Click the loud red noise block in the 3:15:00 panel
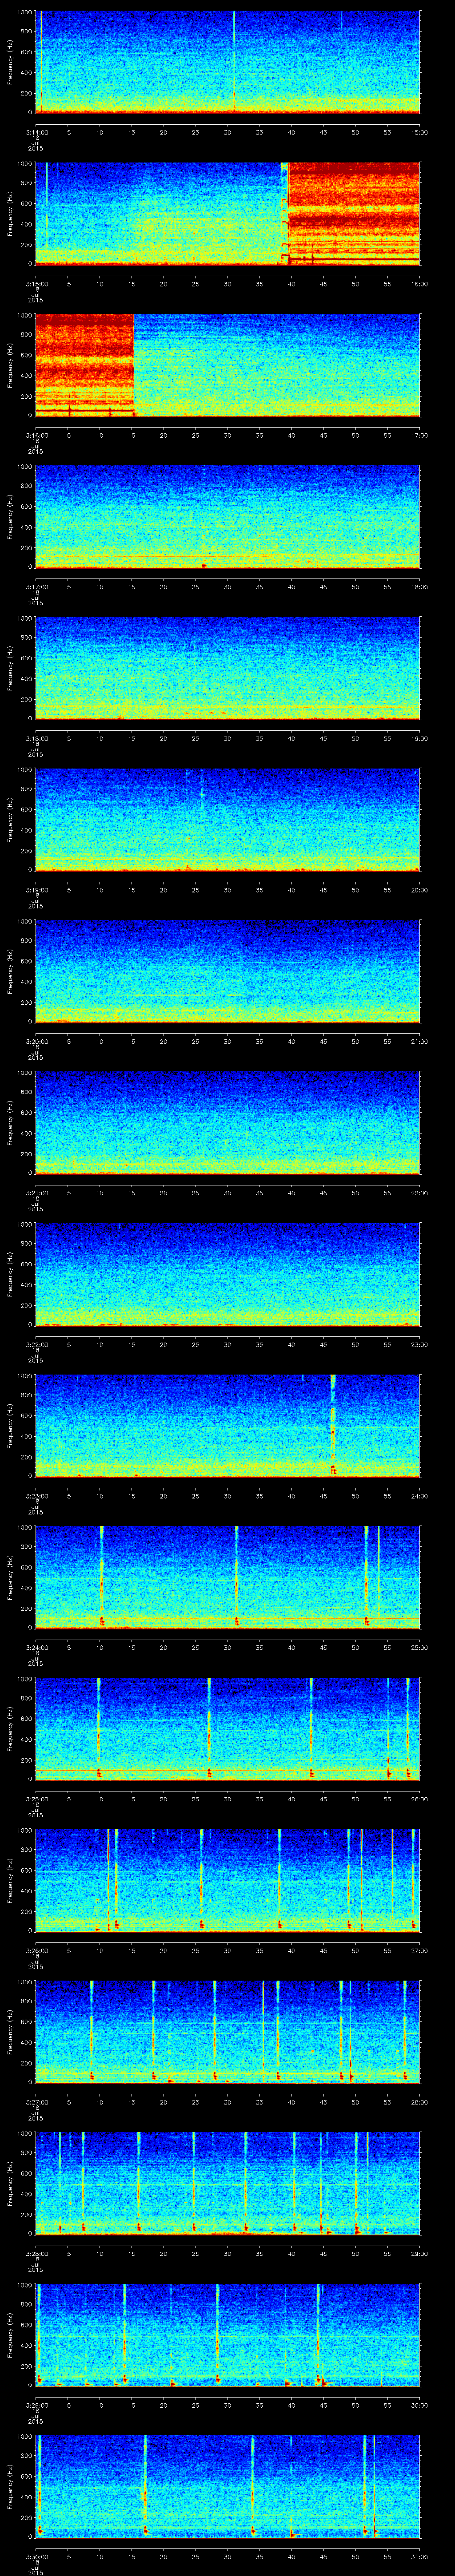This screenshot has height=2576, width=455. coord(354,214)
